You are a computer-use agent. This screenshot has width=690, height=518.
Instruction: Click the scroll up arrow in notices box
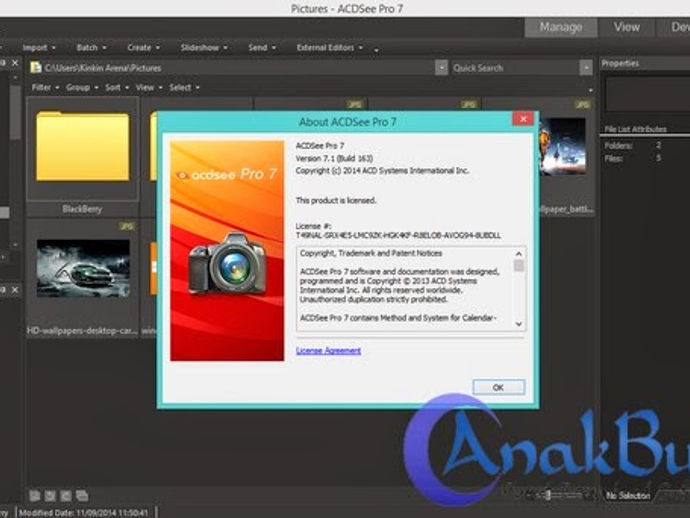pos(519,254)
